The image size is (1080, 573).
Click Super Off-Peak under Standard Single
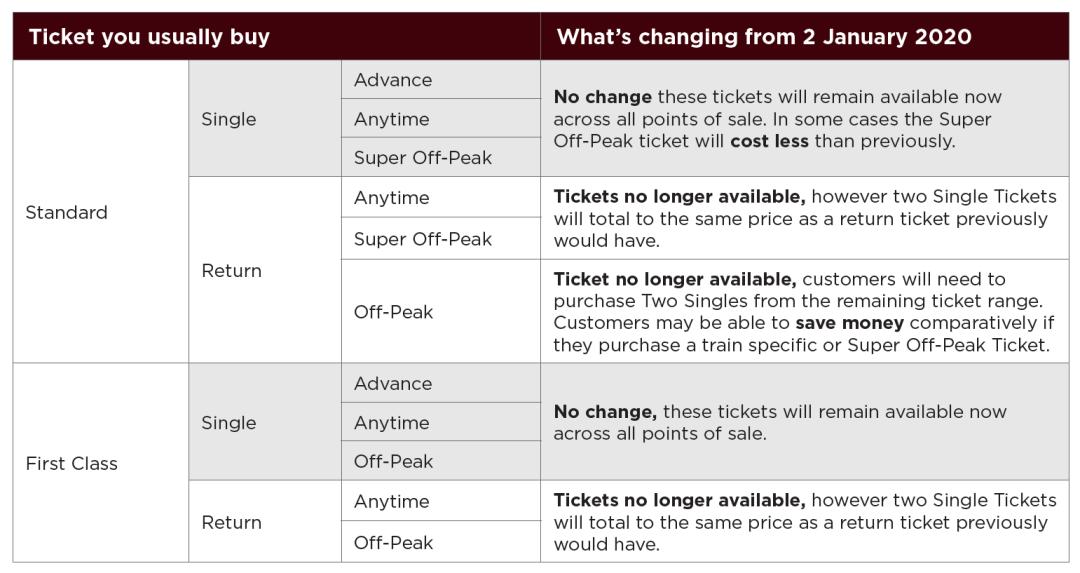point(423,158)
